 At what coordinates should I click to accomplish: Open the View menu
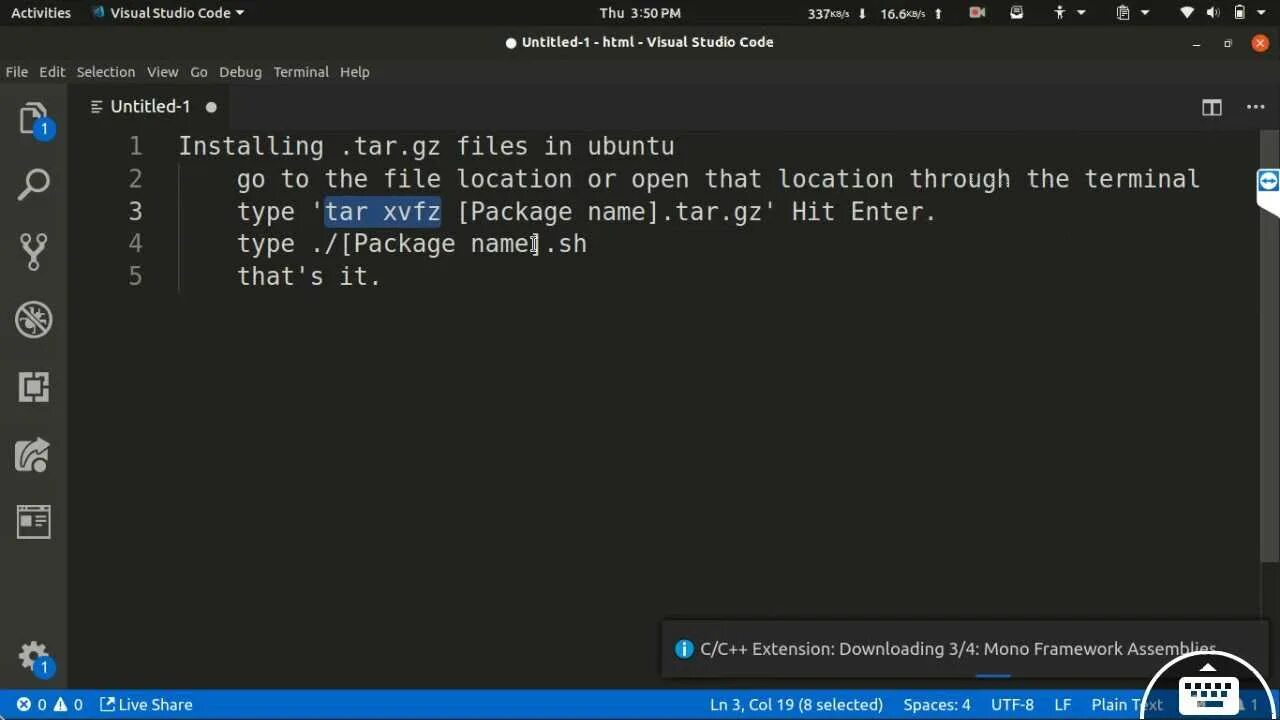pos(162,72)
